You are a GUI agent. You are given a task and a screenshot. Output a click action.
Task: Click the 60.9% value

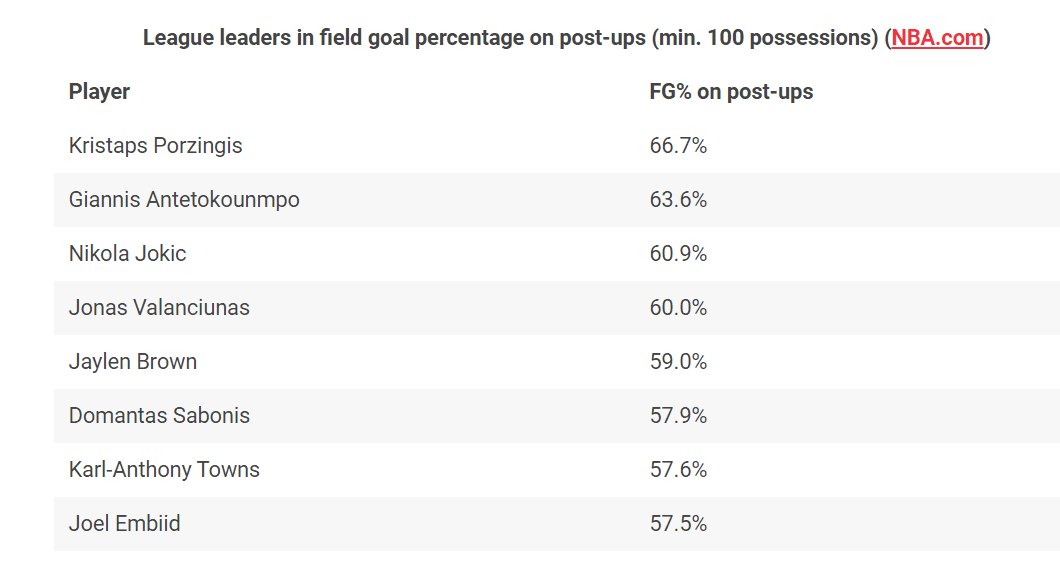point(678,254)
